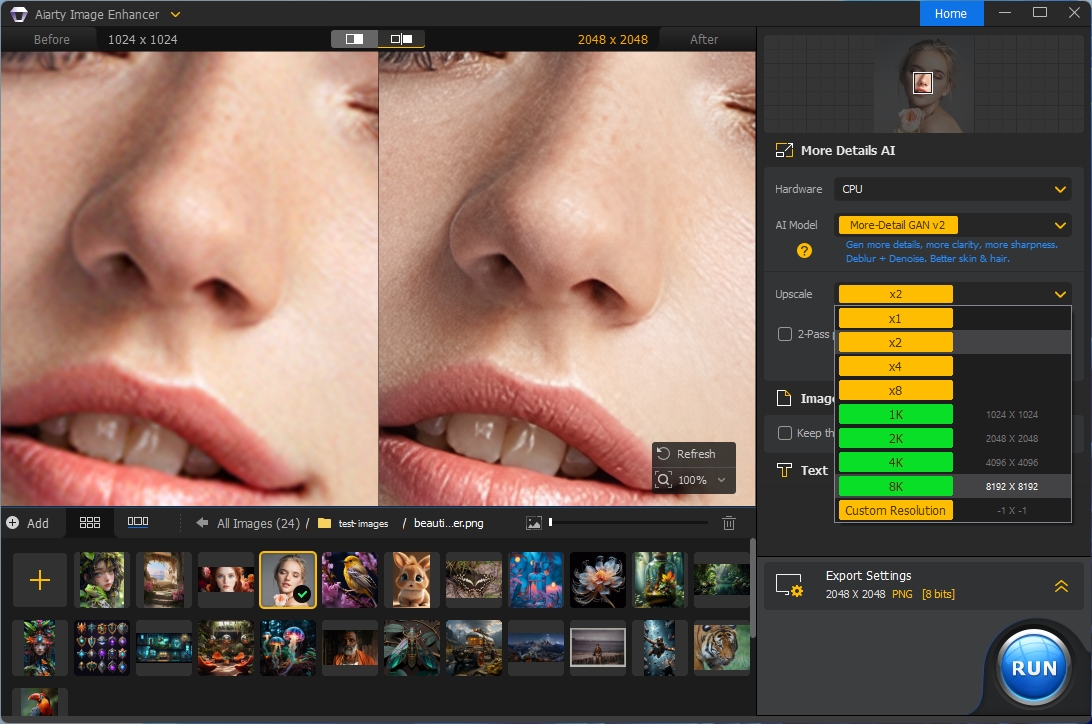Click the yellow AI Model help icon

(x=804, y=251)
